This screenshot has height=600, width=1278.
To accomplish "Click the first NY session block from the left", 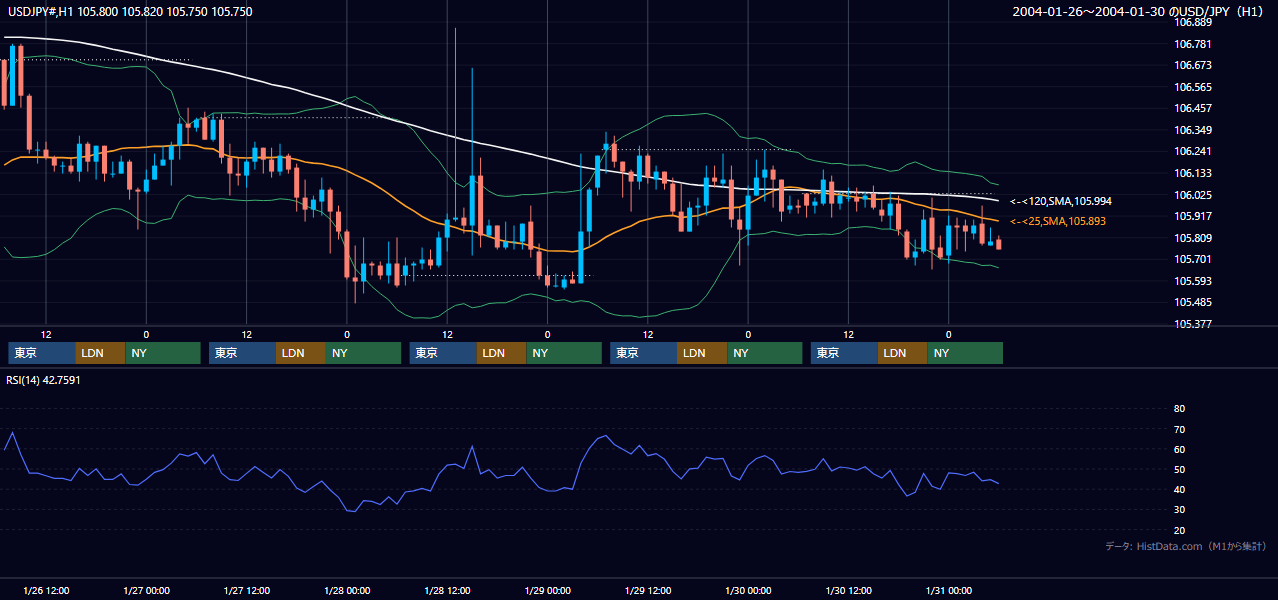I will [163, 353].
